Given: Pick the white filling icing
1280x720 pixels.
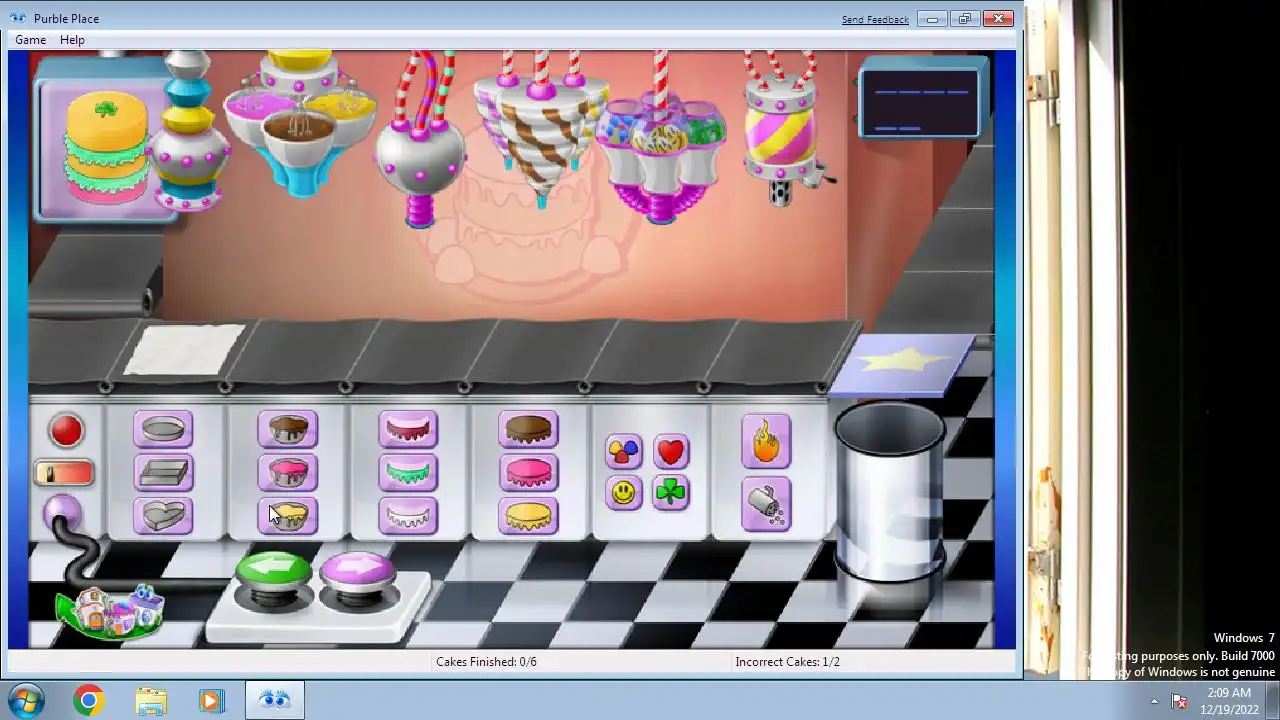Looking at the screenshot, I should click(x=408, y=516).
